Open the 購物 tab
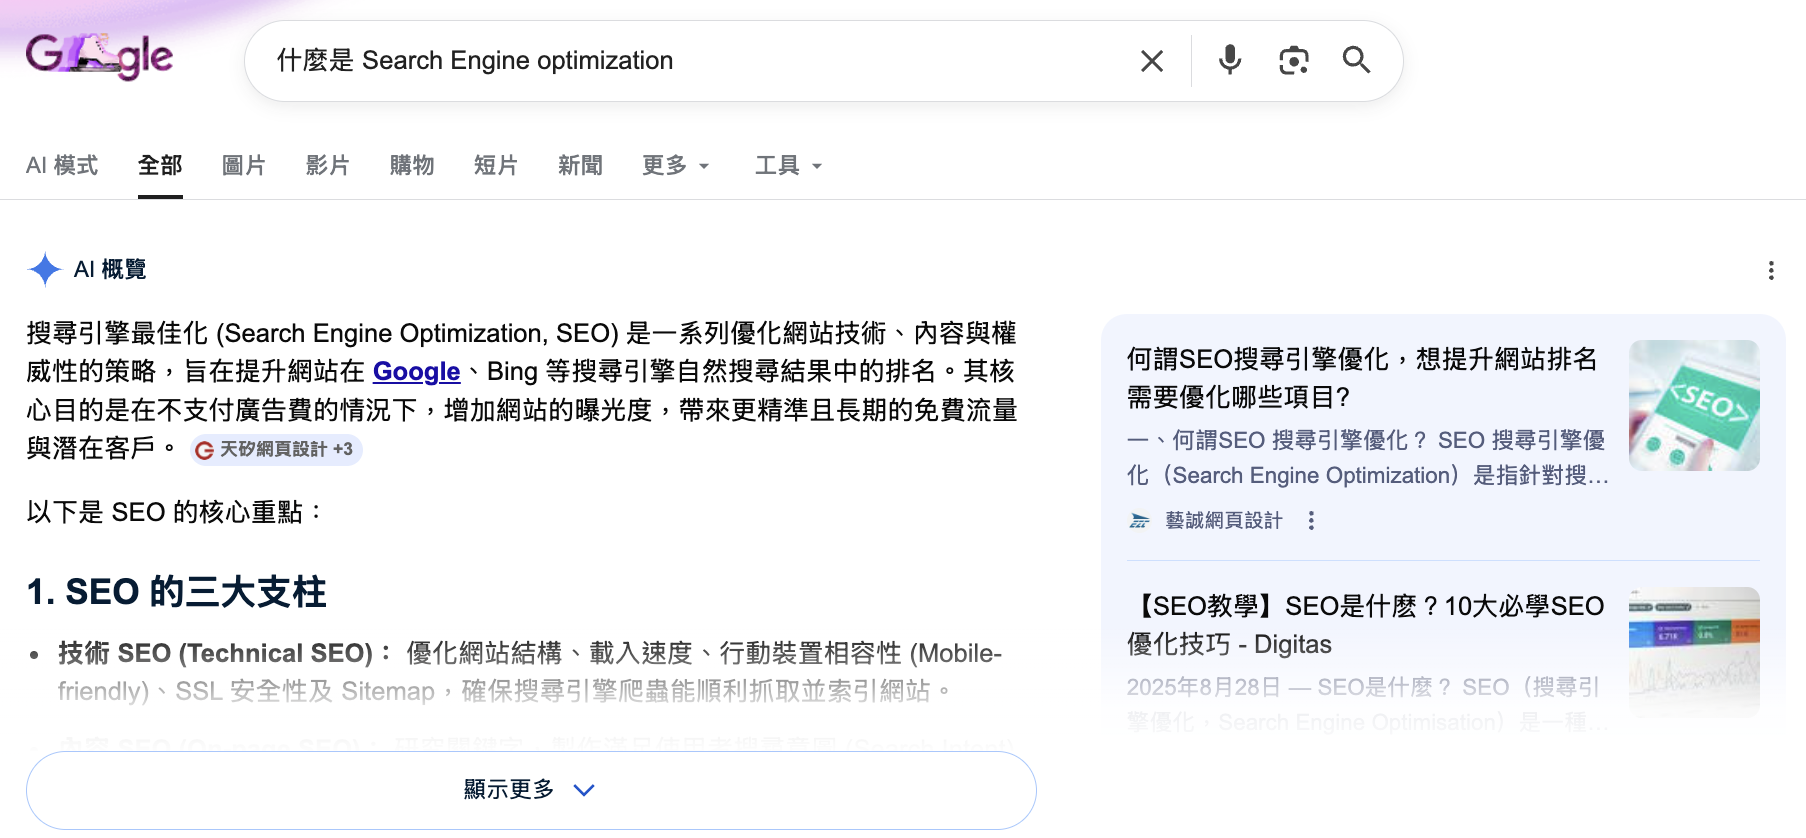Image resolution: width=1806 pixels, height=838 pixels. tap(412, 165)
